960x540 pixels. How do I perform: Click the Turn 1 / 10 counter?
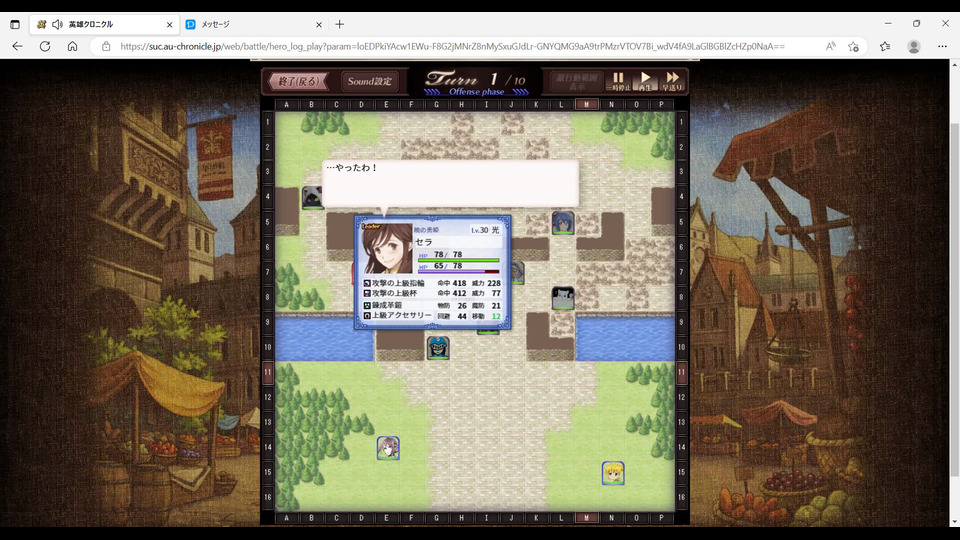(x=476, y=79)
